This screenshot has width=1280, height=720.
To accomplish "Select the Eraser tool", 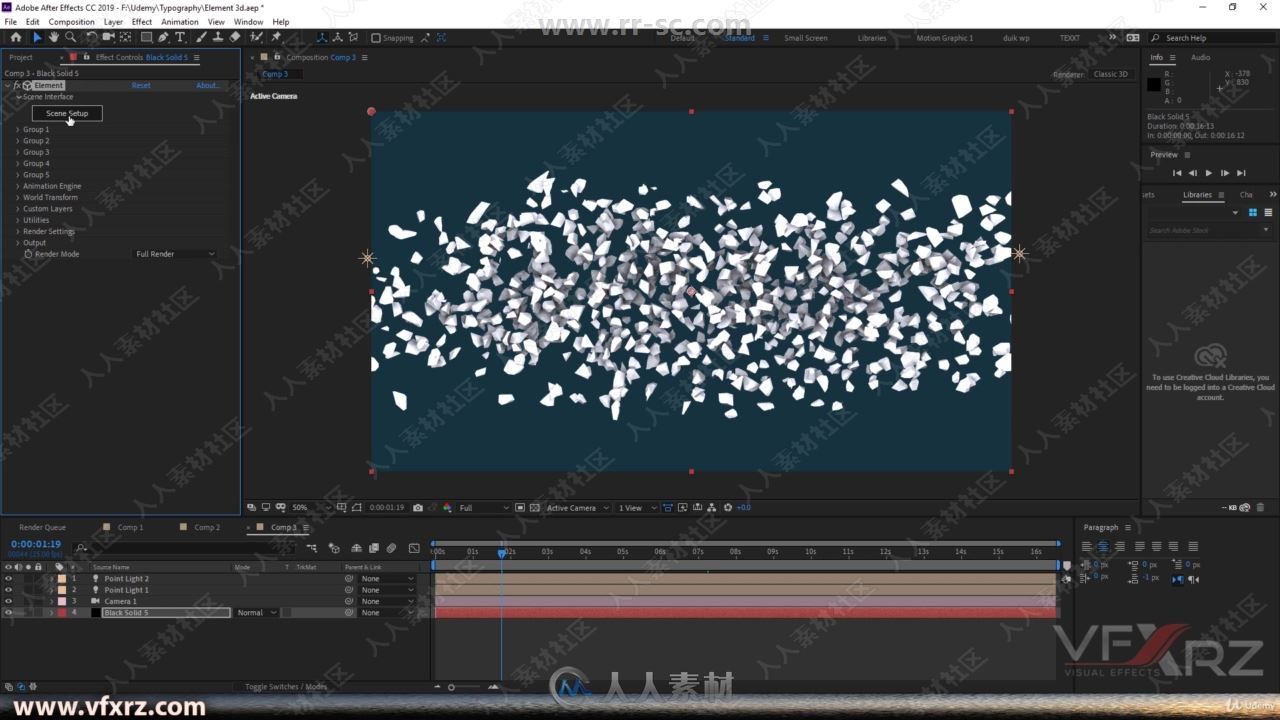I will 235,37.
